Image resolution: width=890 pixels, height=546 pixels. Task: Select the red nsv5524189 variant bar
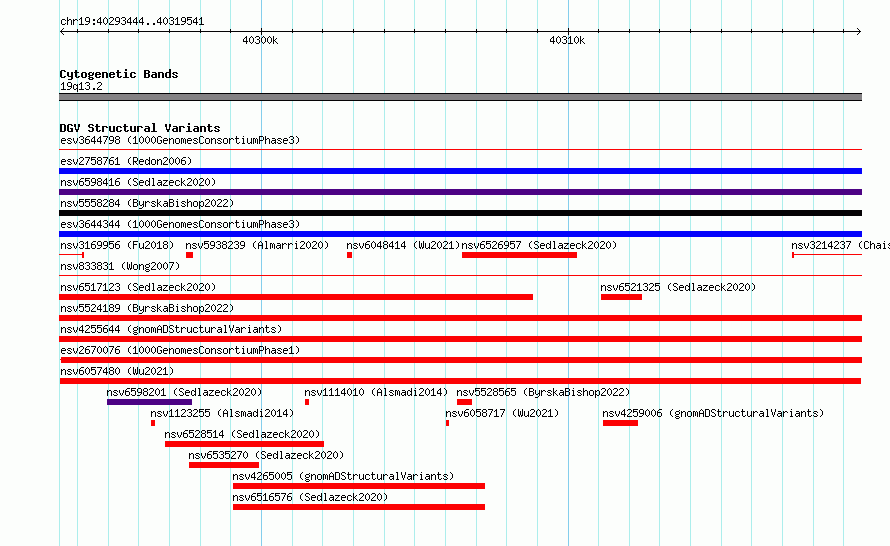point(460,318)
